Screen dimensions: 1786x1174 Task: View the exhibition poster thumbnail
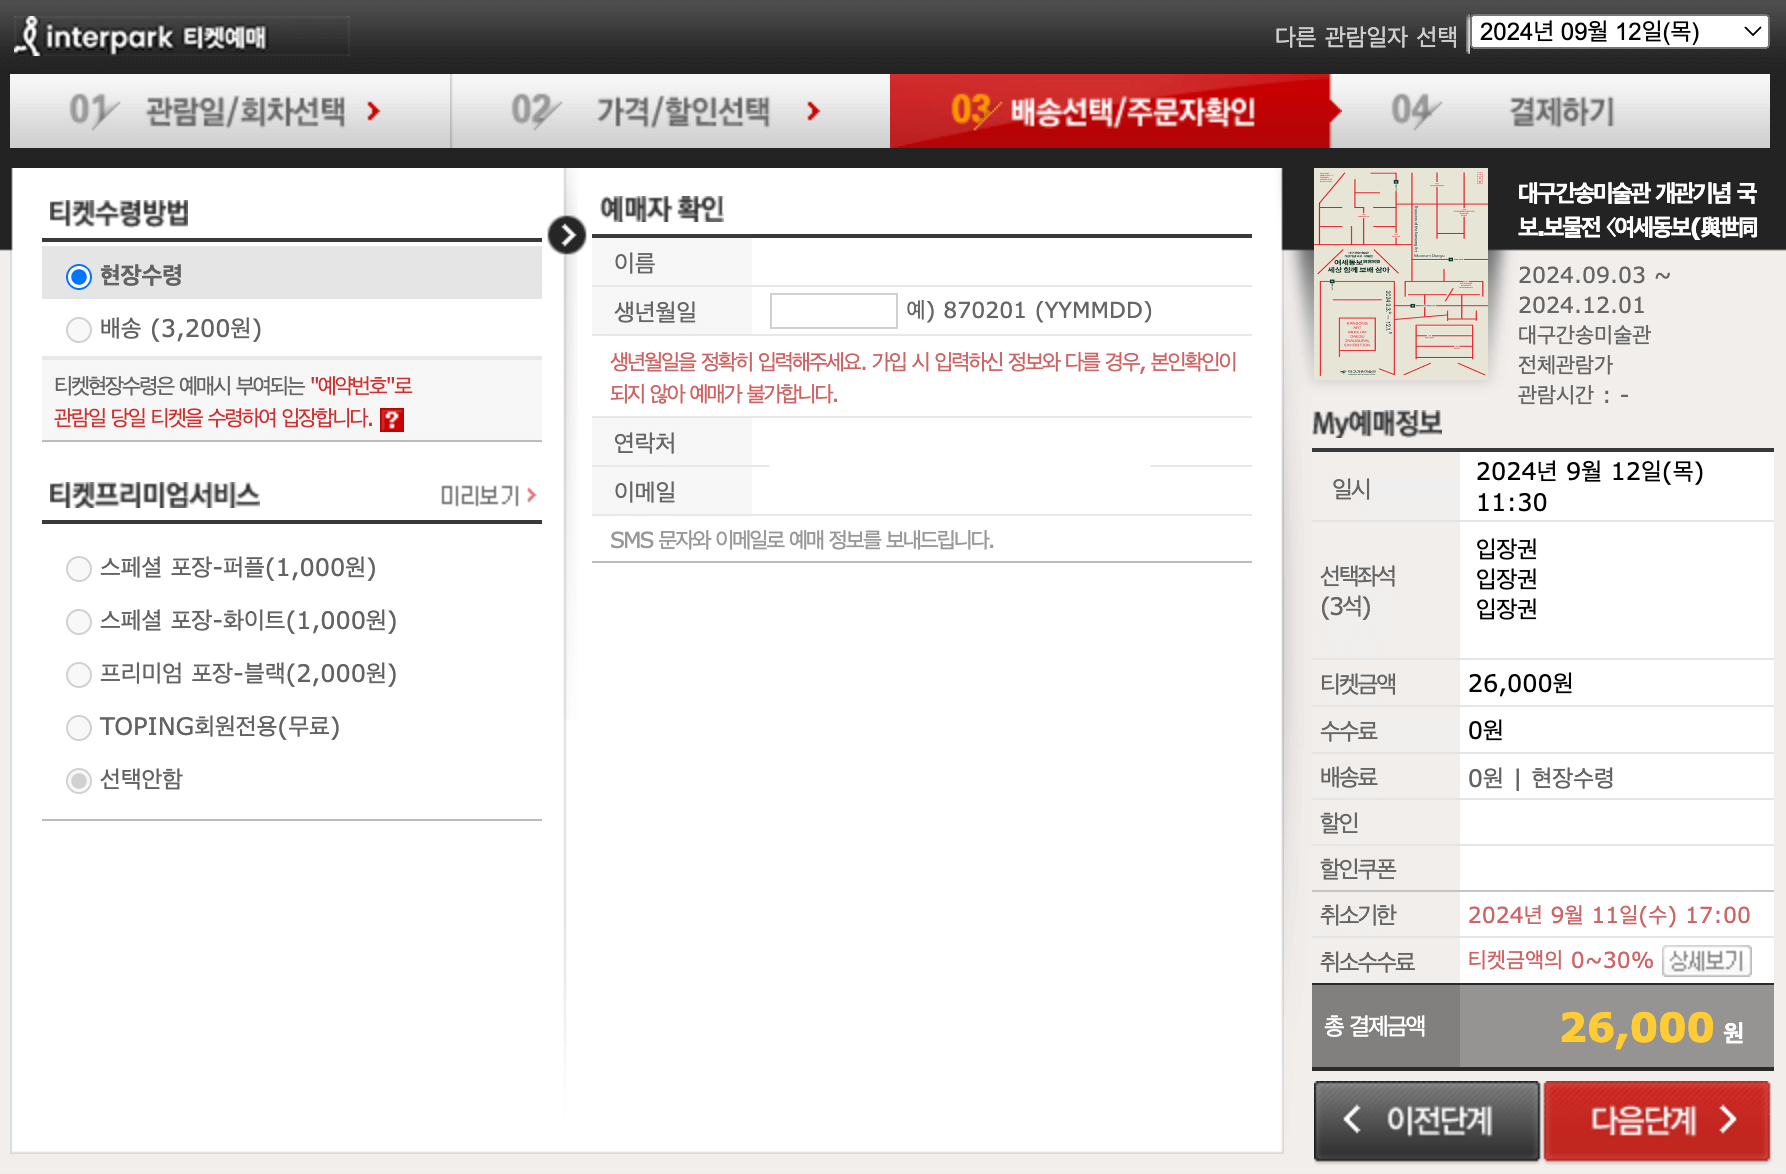click(x=1400, y=275)
